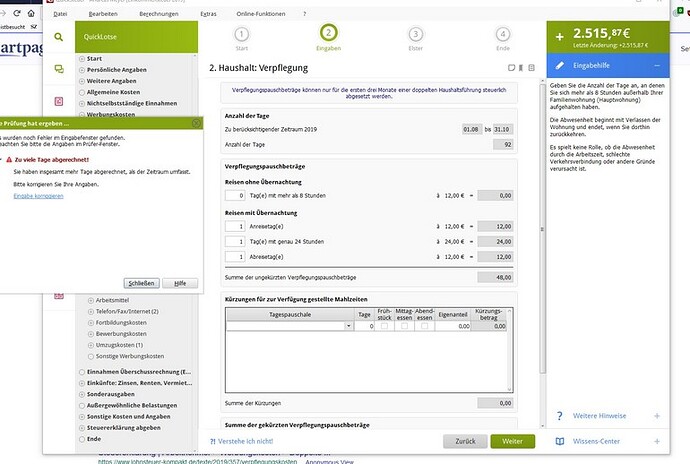This screenshot has width=690, height=464.
Task: Select Sonstige Werbungskosten in the tree
Action: 130,356
